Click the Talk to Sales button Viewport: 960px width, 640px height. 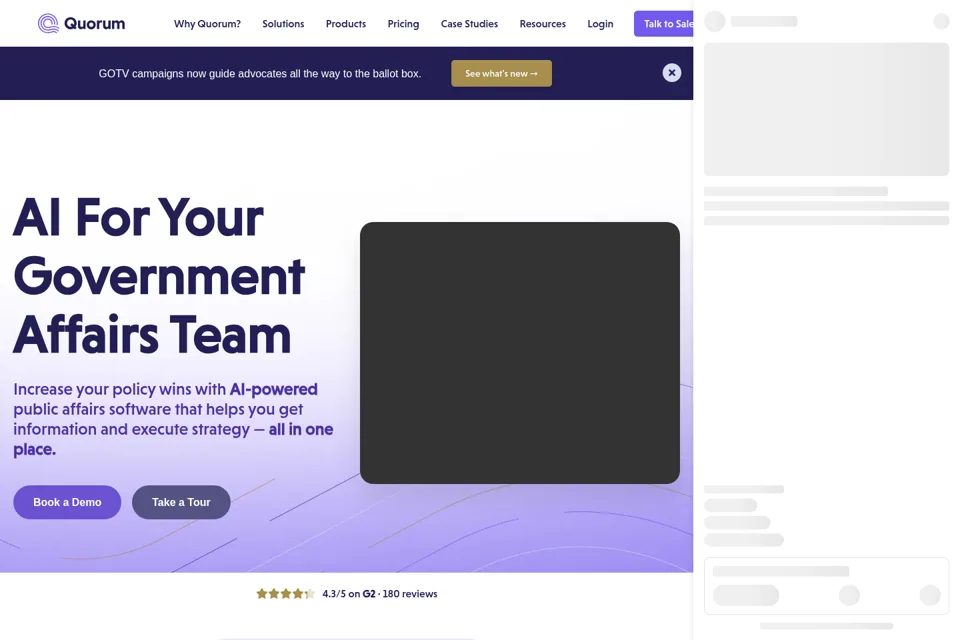click(x=664, y=24)
